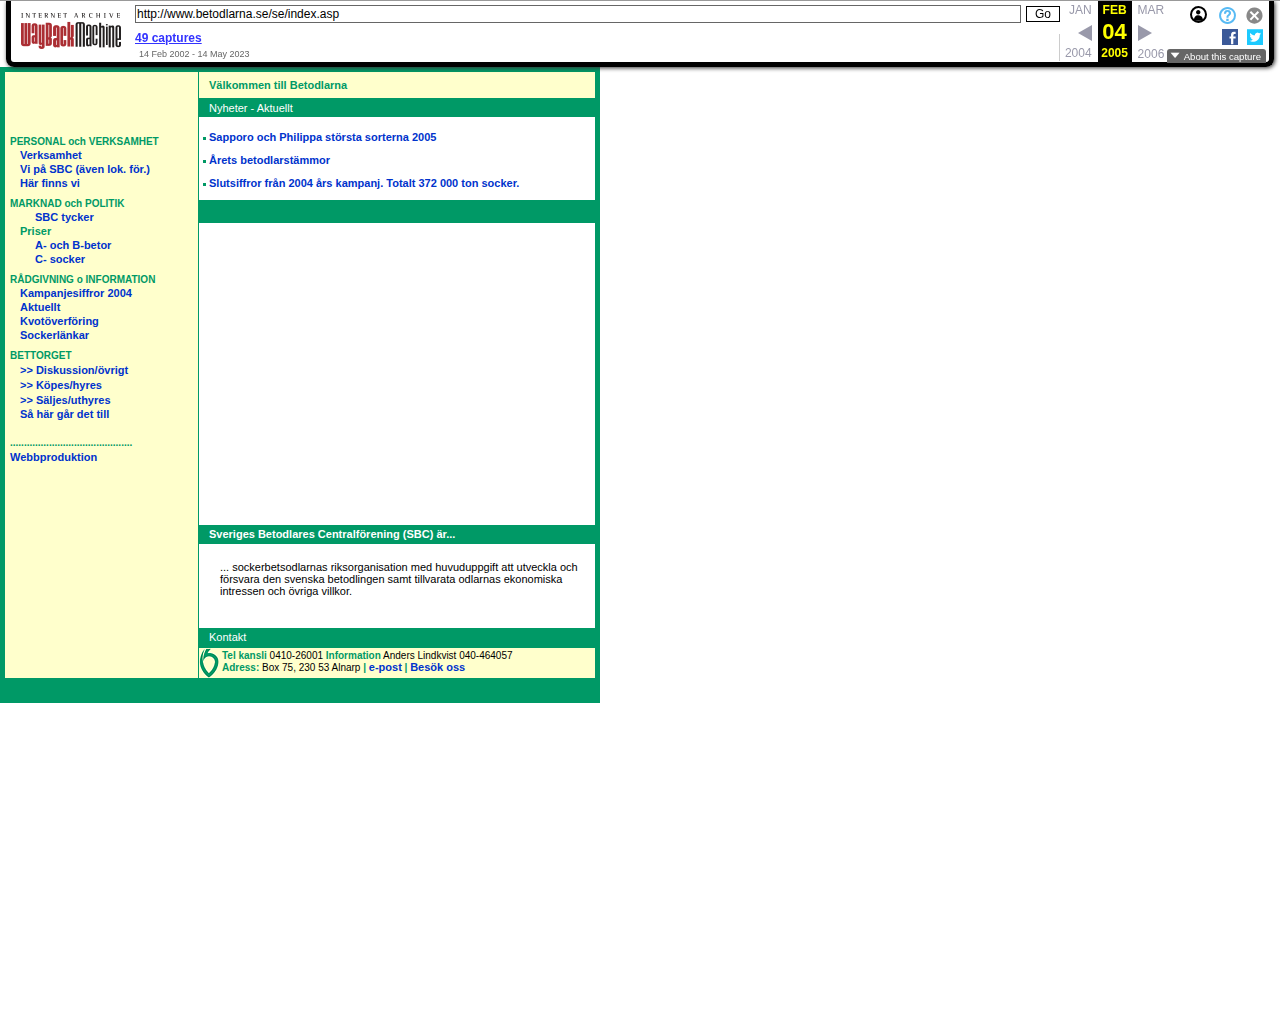Click the Wayback Machine logo
The height and width of the screenshot is (1024, 1280).
pos(71,31)
